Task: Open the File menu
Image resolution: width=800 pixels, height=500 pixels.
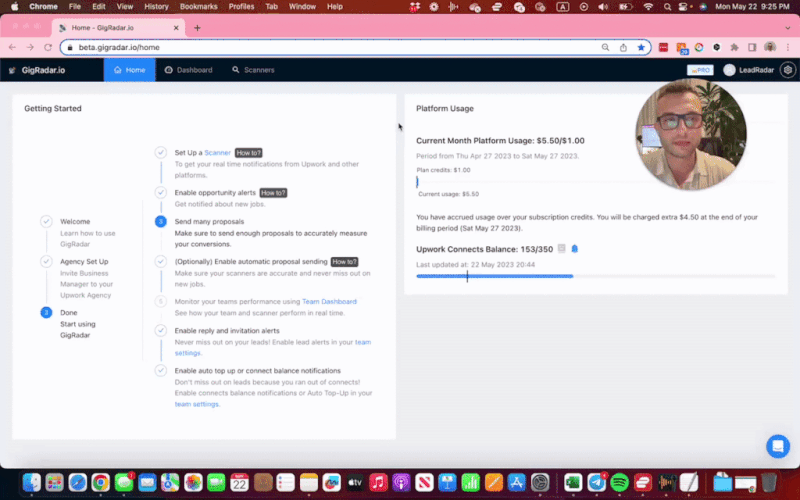Action: 75,7
